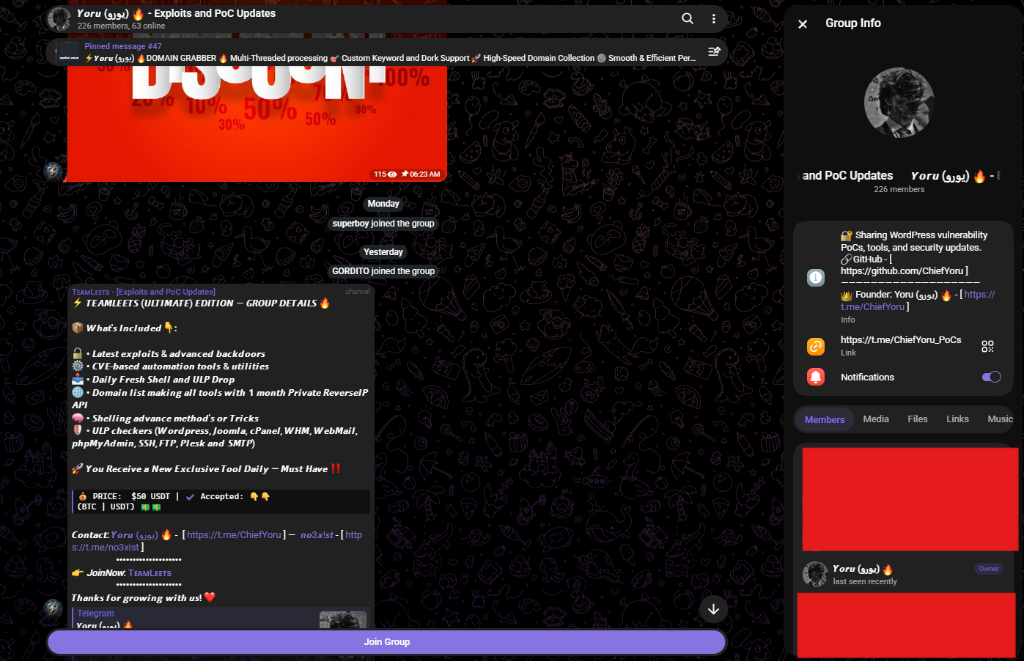Switch to the Files tab
Viewport: 1024px width, 661px height.
(917, 419)
